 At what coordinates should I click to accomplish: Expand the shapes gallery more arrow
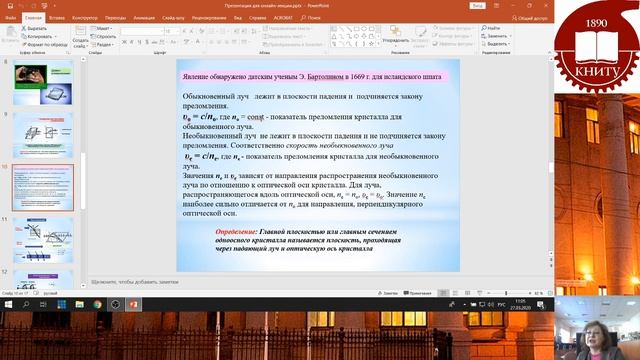pyautogui.click(x=379, y=43)
